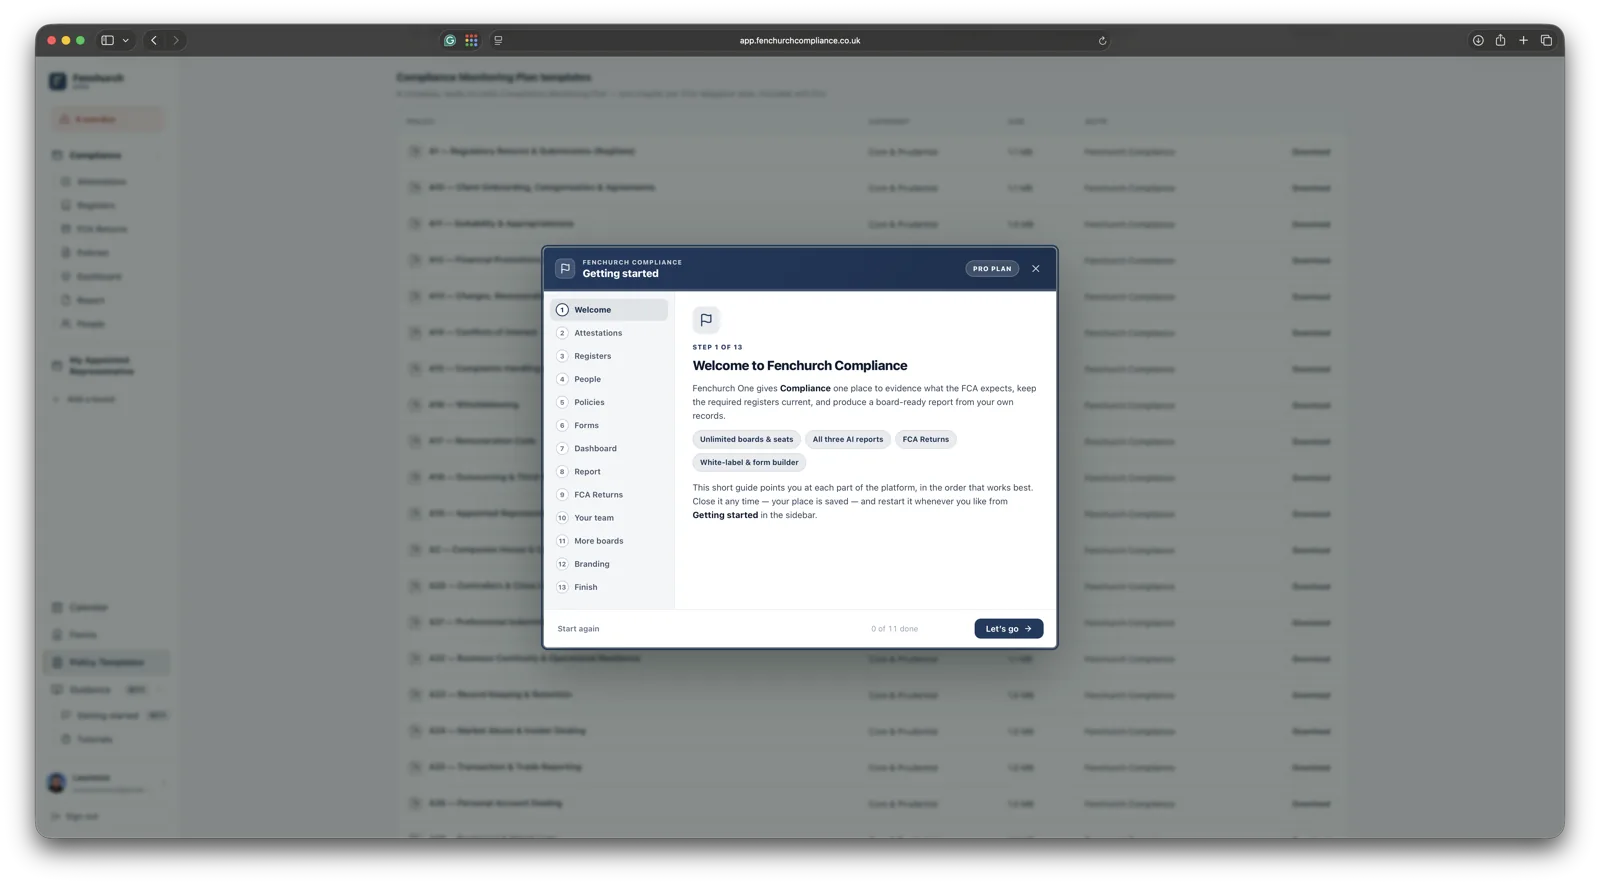Go to the Dashboard step
Viewport: 1600px width, 885px height.
pyautogui.click(x=609, y=448)
